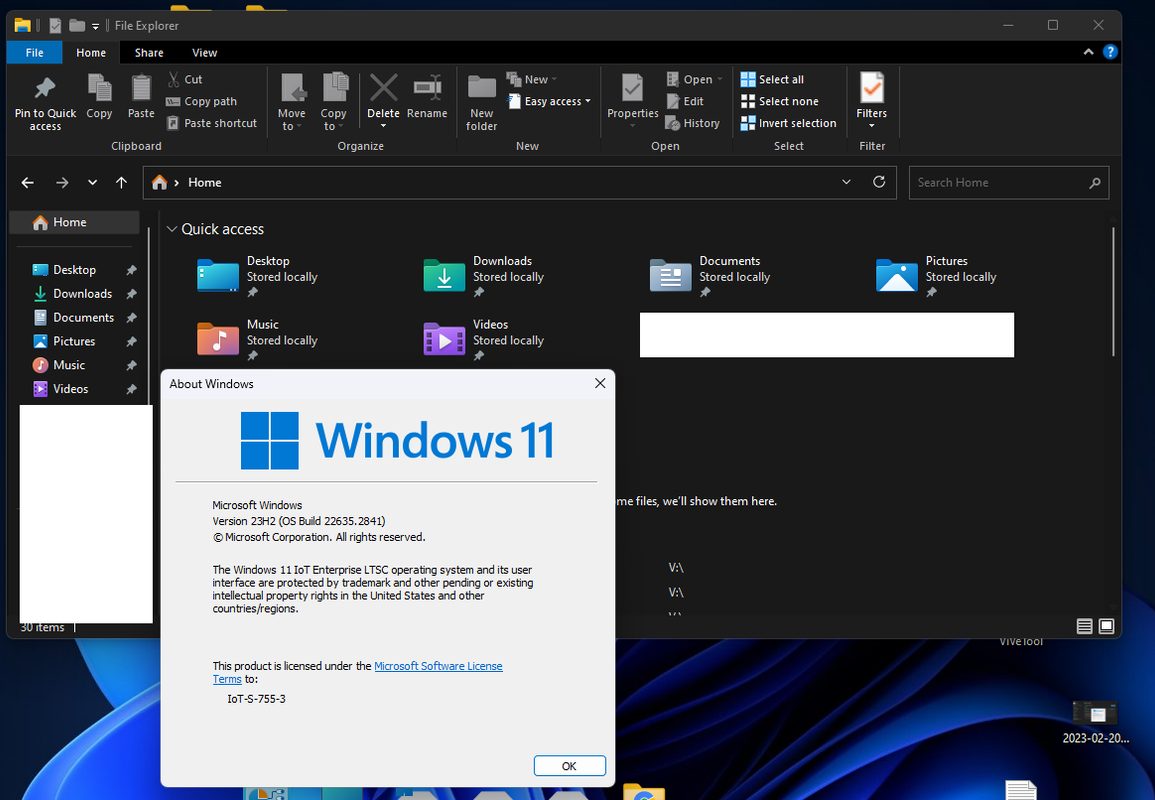Click the Home address bar path
This screenshot has height=800, width=1155.
click(x=204, y=183)
